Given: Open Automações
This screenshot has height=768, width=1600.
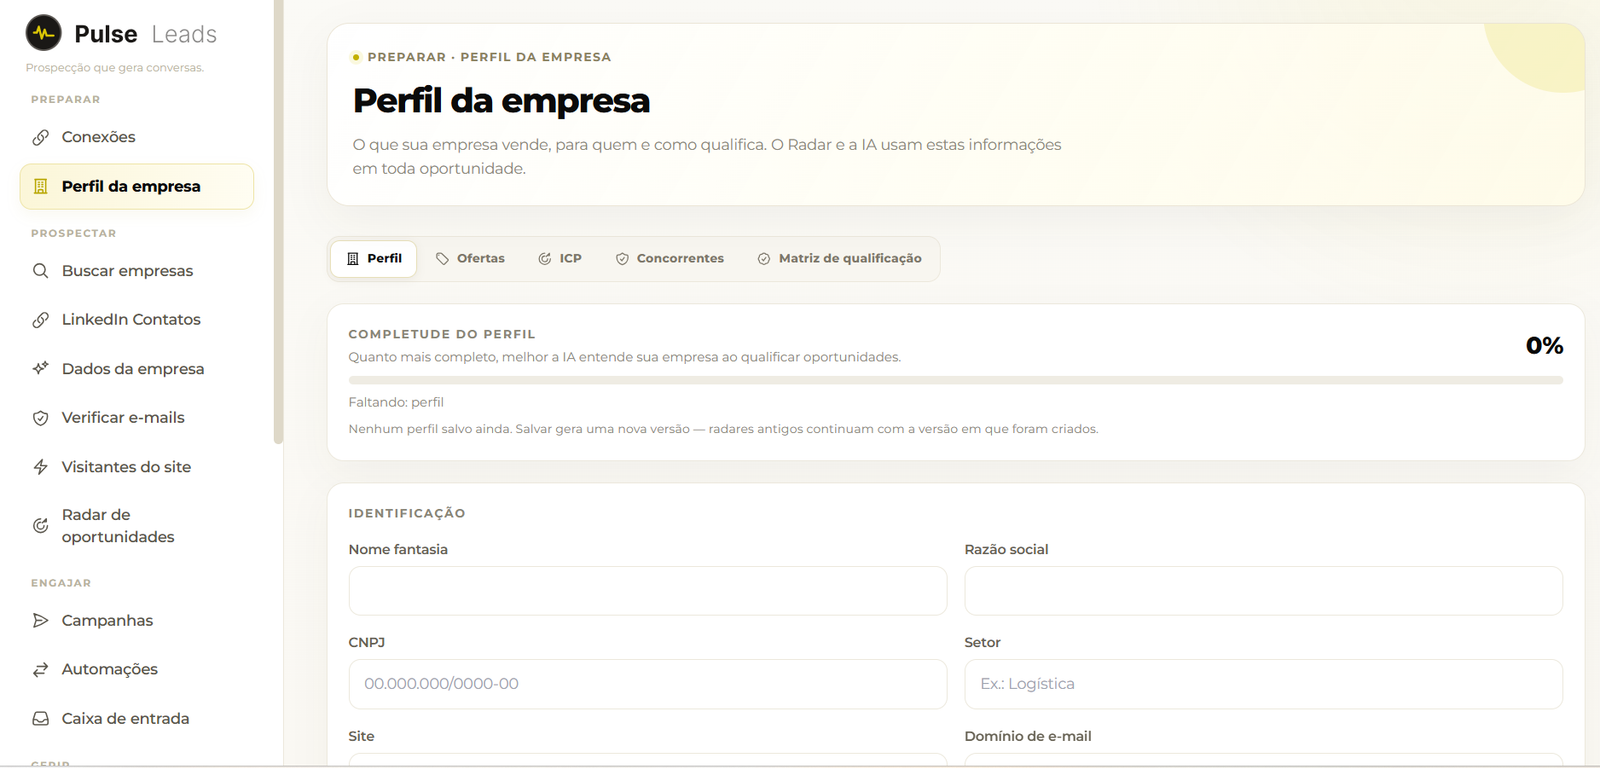Looking at the screenshot, I should (x=137, y=670).
